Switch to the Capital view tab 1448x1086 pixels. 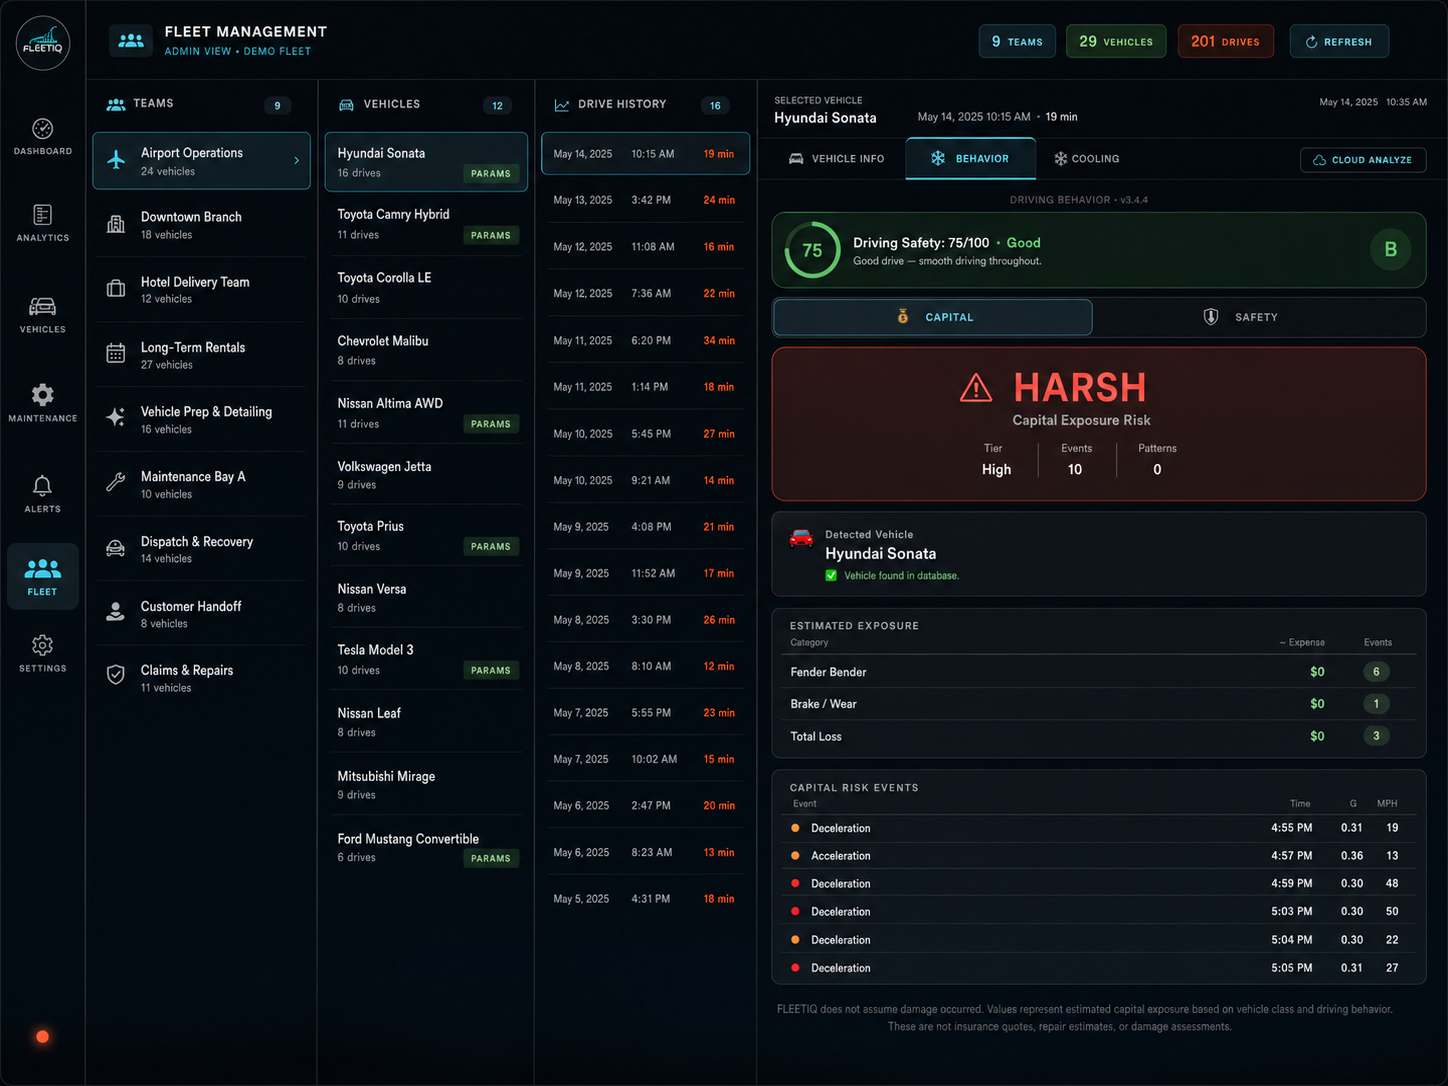[x=933, y=317]
